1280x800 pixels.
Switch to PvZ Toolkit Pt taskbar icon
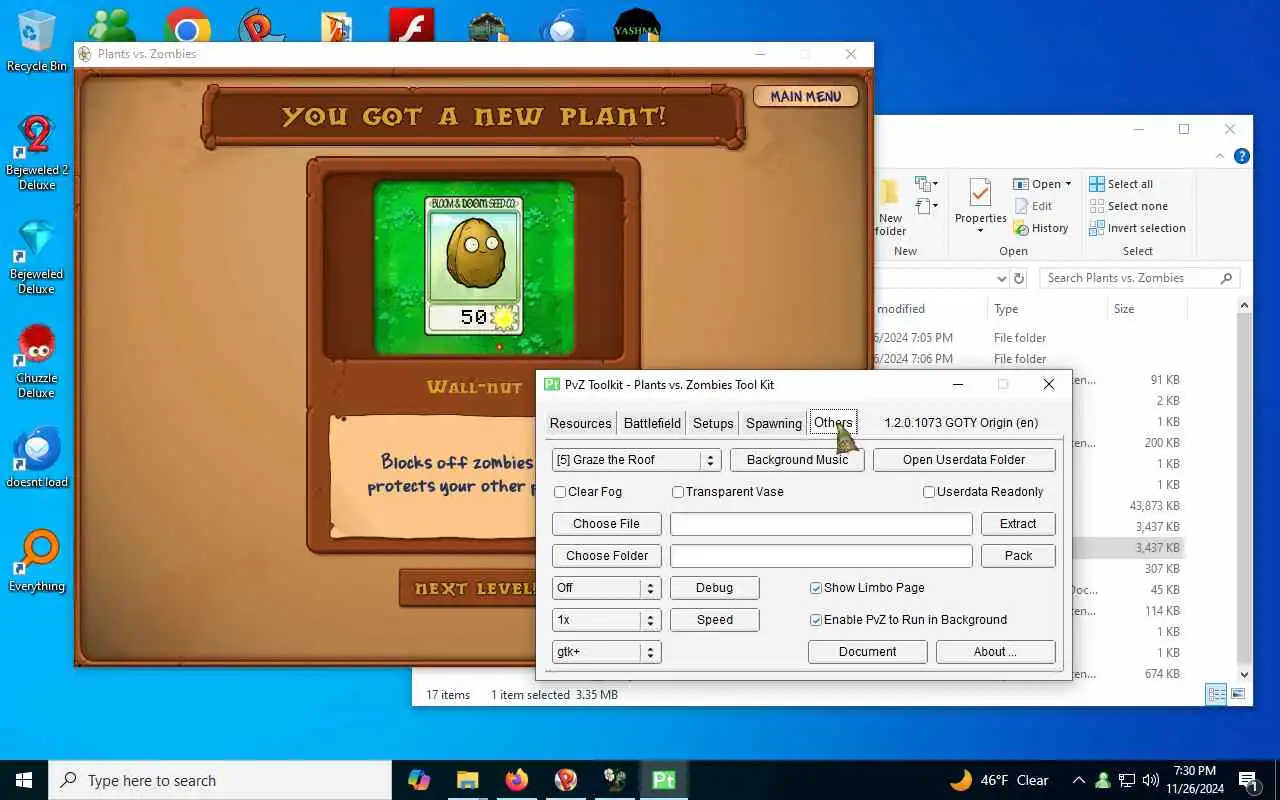click(664, 780)
